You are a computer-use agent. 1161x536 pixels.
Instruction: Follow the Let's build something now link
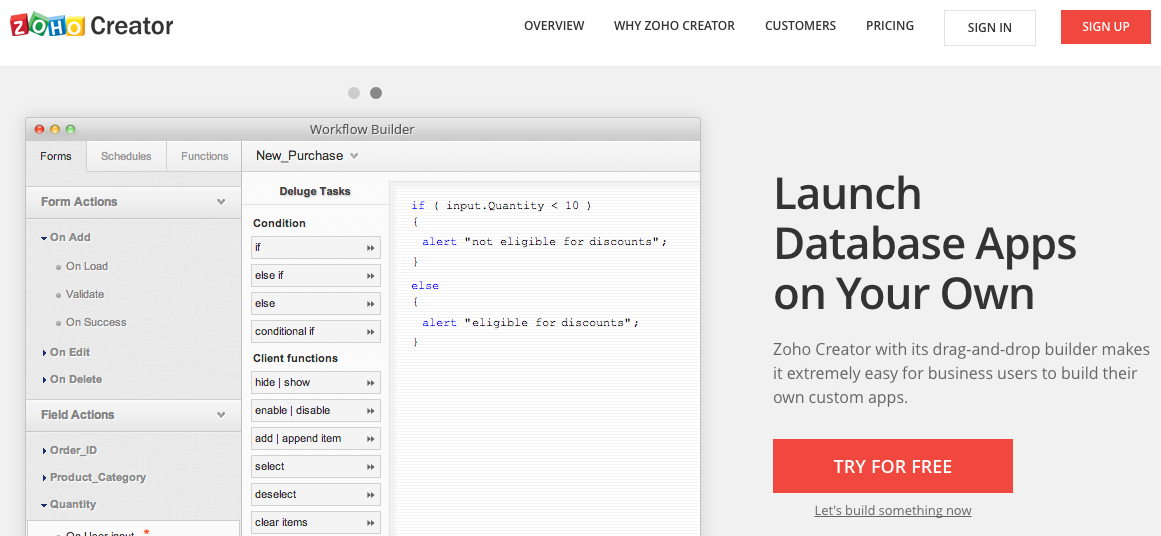(892, 511)
